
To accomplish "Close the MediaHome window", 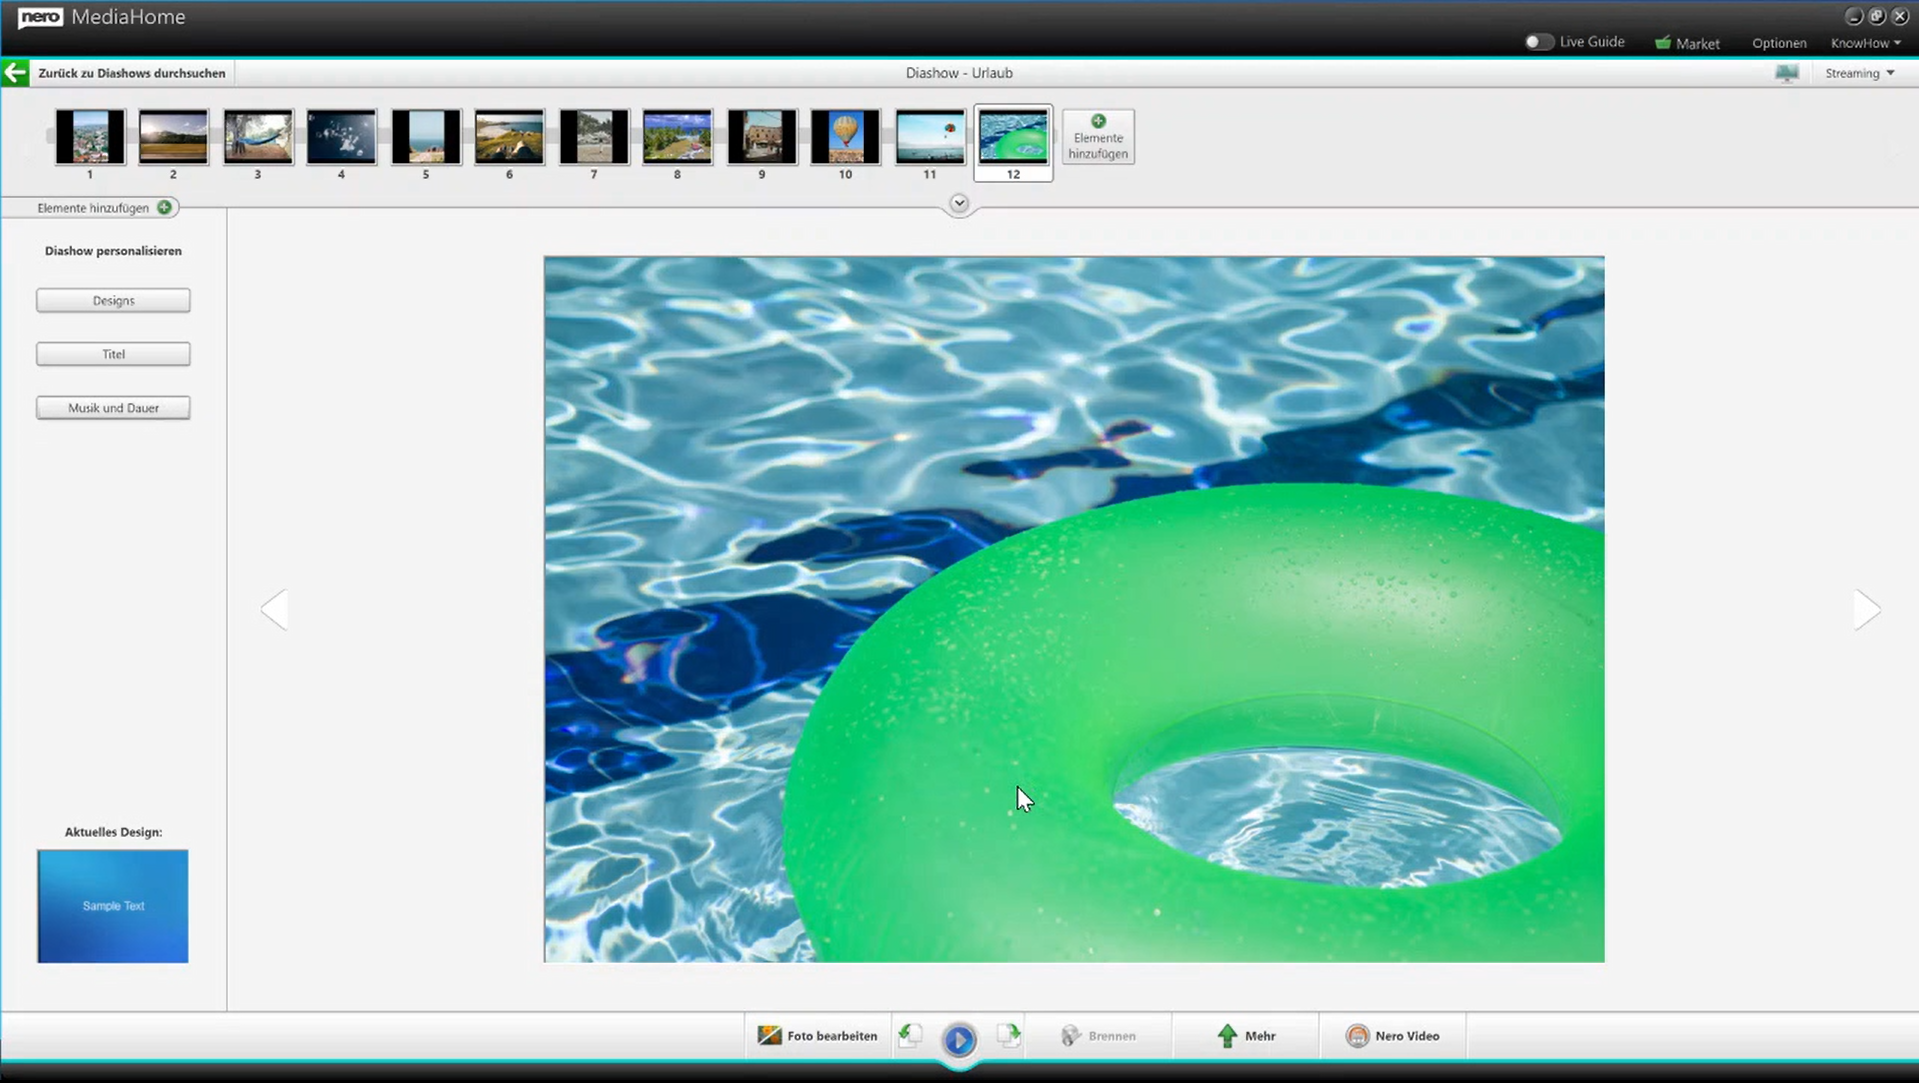I will tap(1900, 16).
